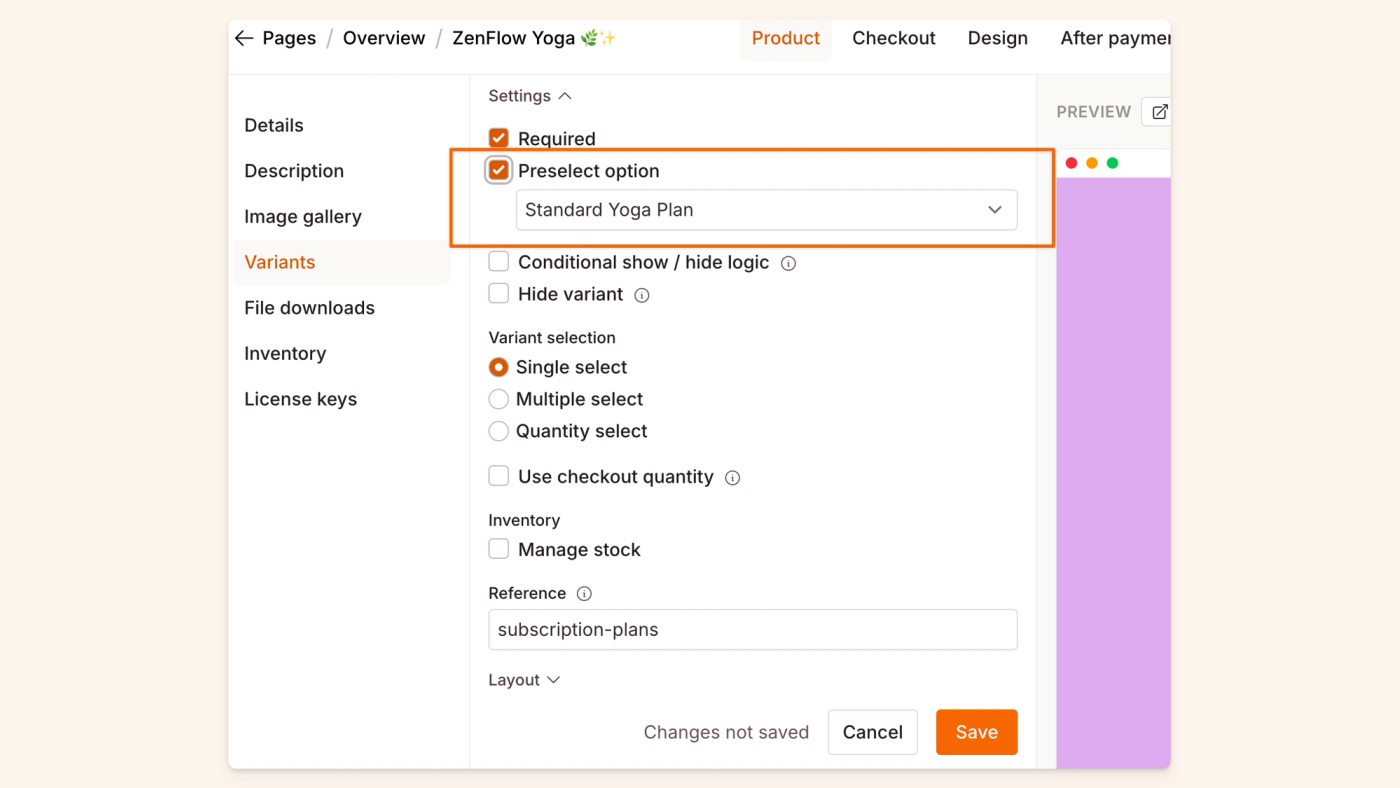Click info icon beside Hide variant
Viewport: 1400px width, 788px height.
(642, 295)
